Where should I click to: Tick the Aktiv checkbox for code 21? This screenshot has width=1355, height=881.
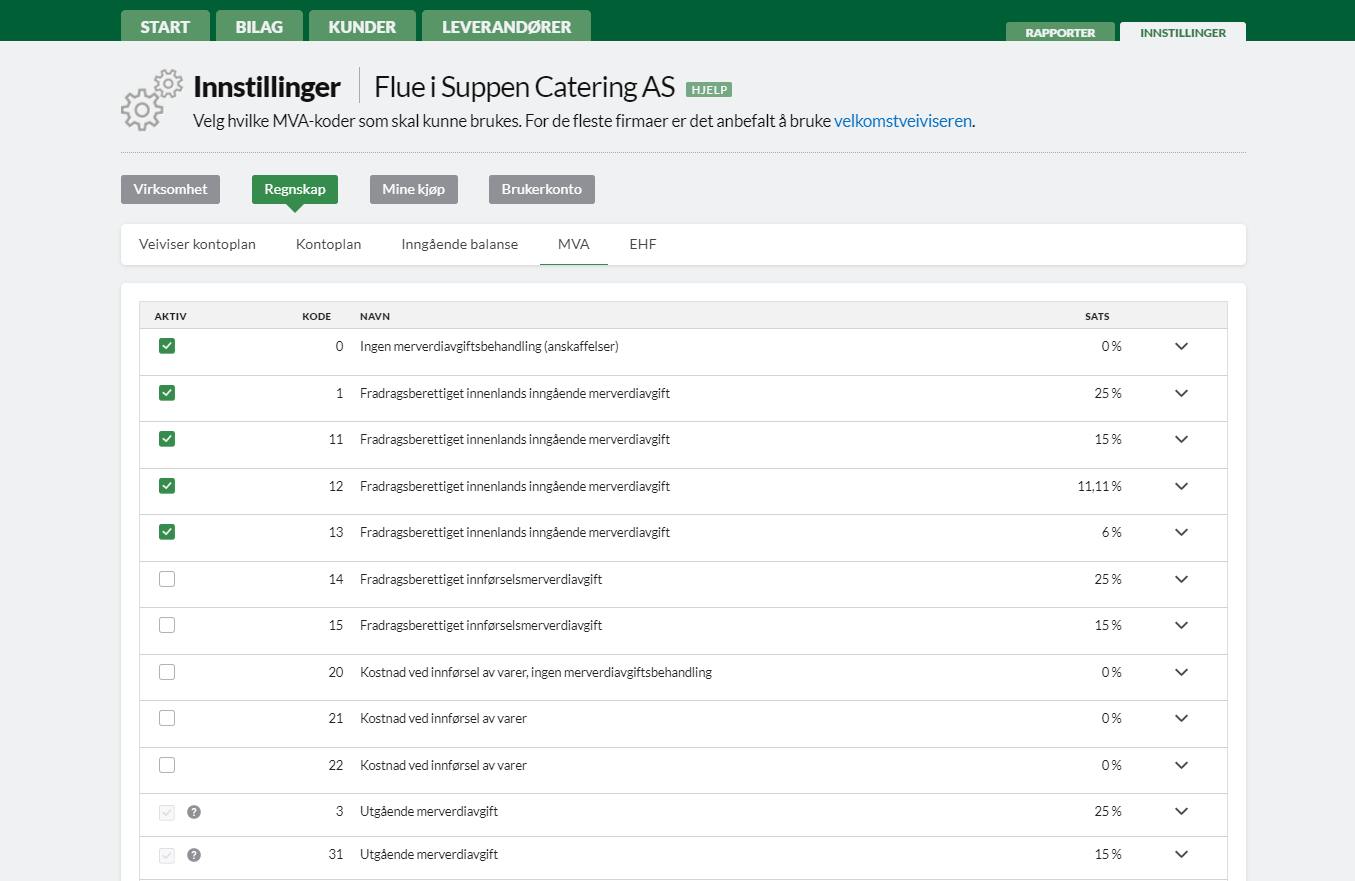coord(167,718)
